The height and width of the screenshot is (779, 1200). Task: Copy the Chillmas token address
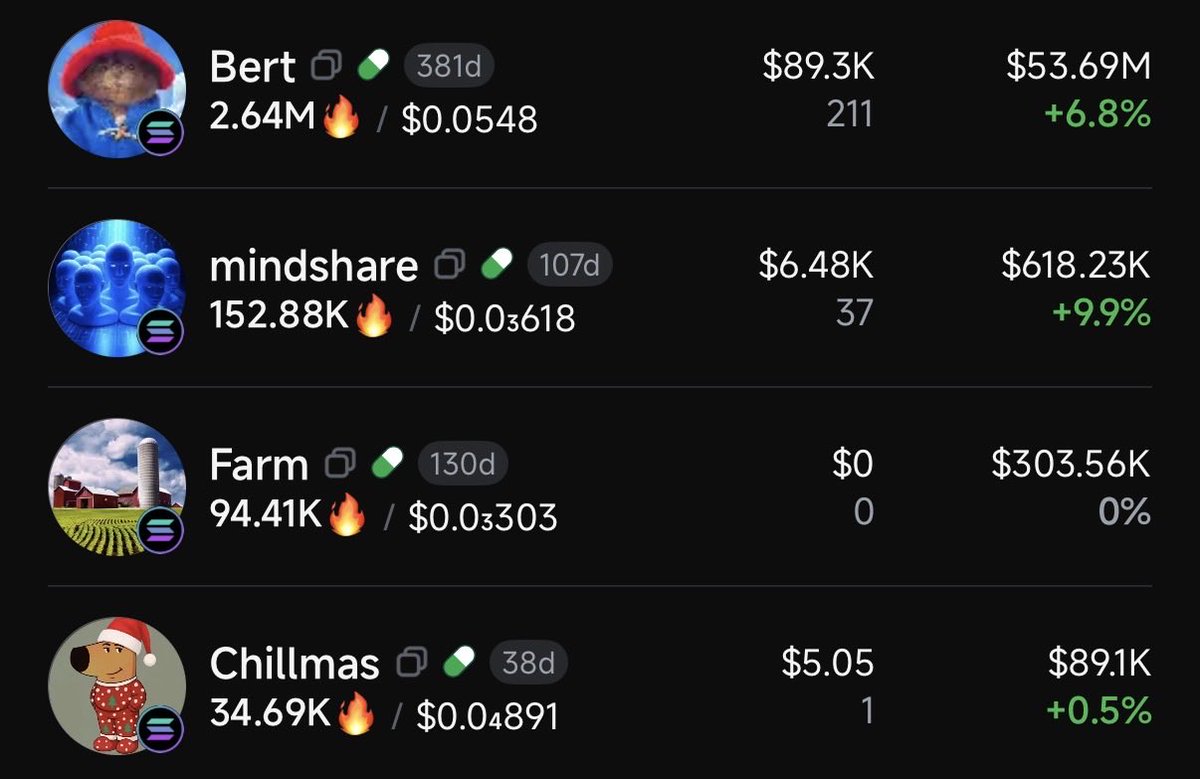(412, 662)
